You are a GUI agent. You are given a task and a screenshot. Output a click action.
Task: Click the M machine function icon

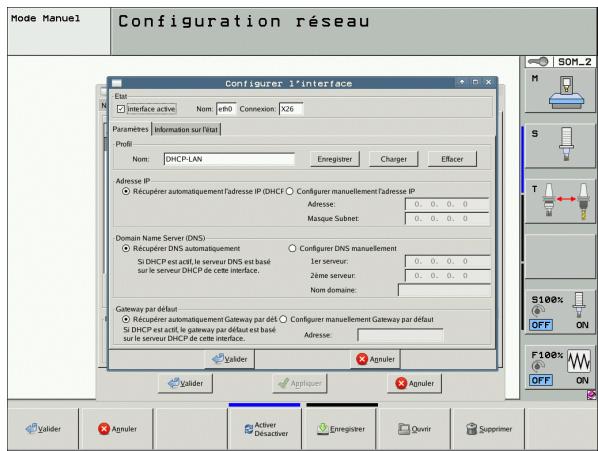[x=566, y=92]
